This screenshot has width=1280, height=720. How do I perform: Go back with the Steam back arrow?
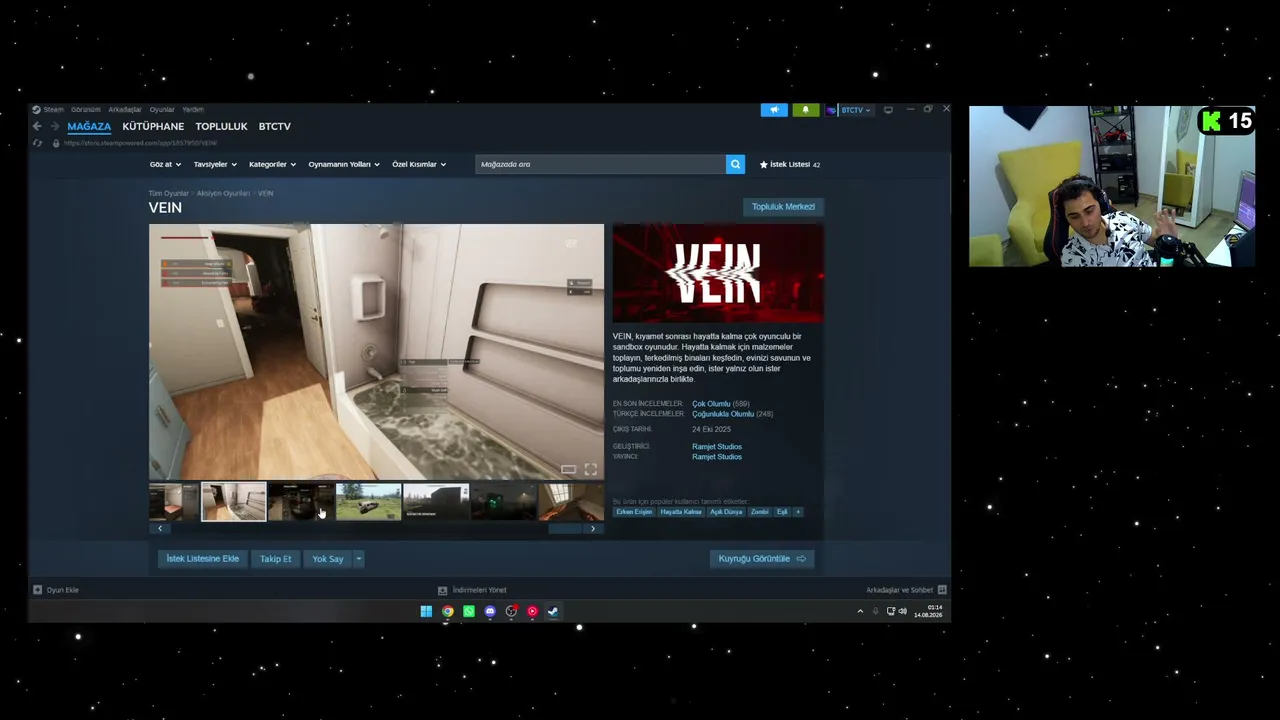click(37, 126)
